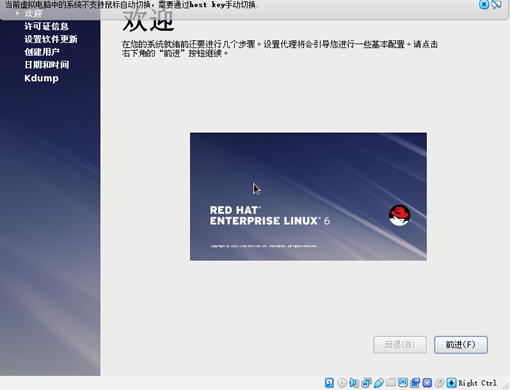Click the 欢迎 page heading
This screenshot has height=390, width=510.
pos(148,21)
